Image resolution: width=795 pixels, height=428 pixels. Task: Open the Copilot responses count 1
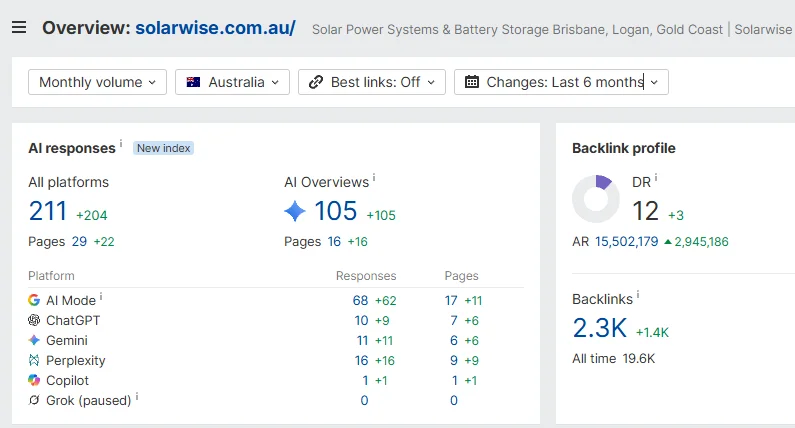click(365, 380)
